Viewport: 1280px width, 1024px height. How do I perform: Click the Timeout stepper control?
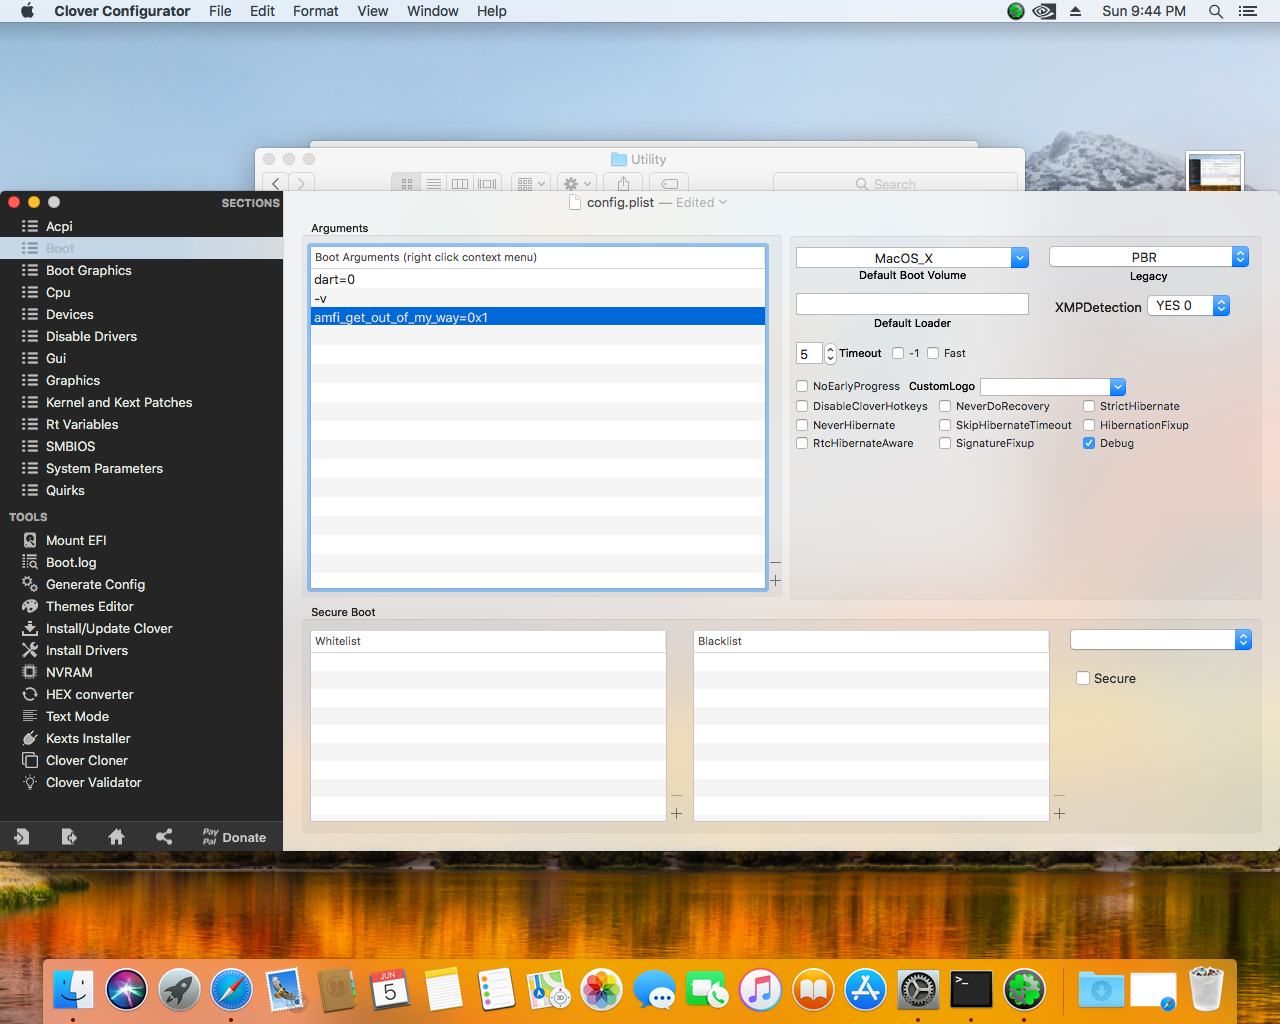(x=830, y=353)
